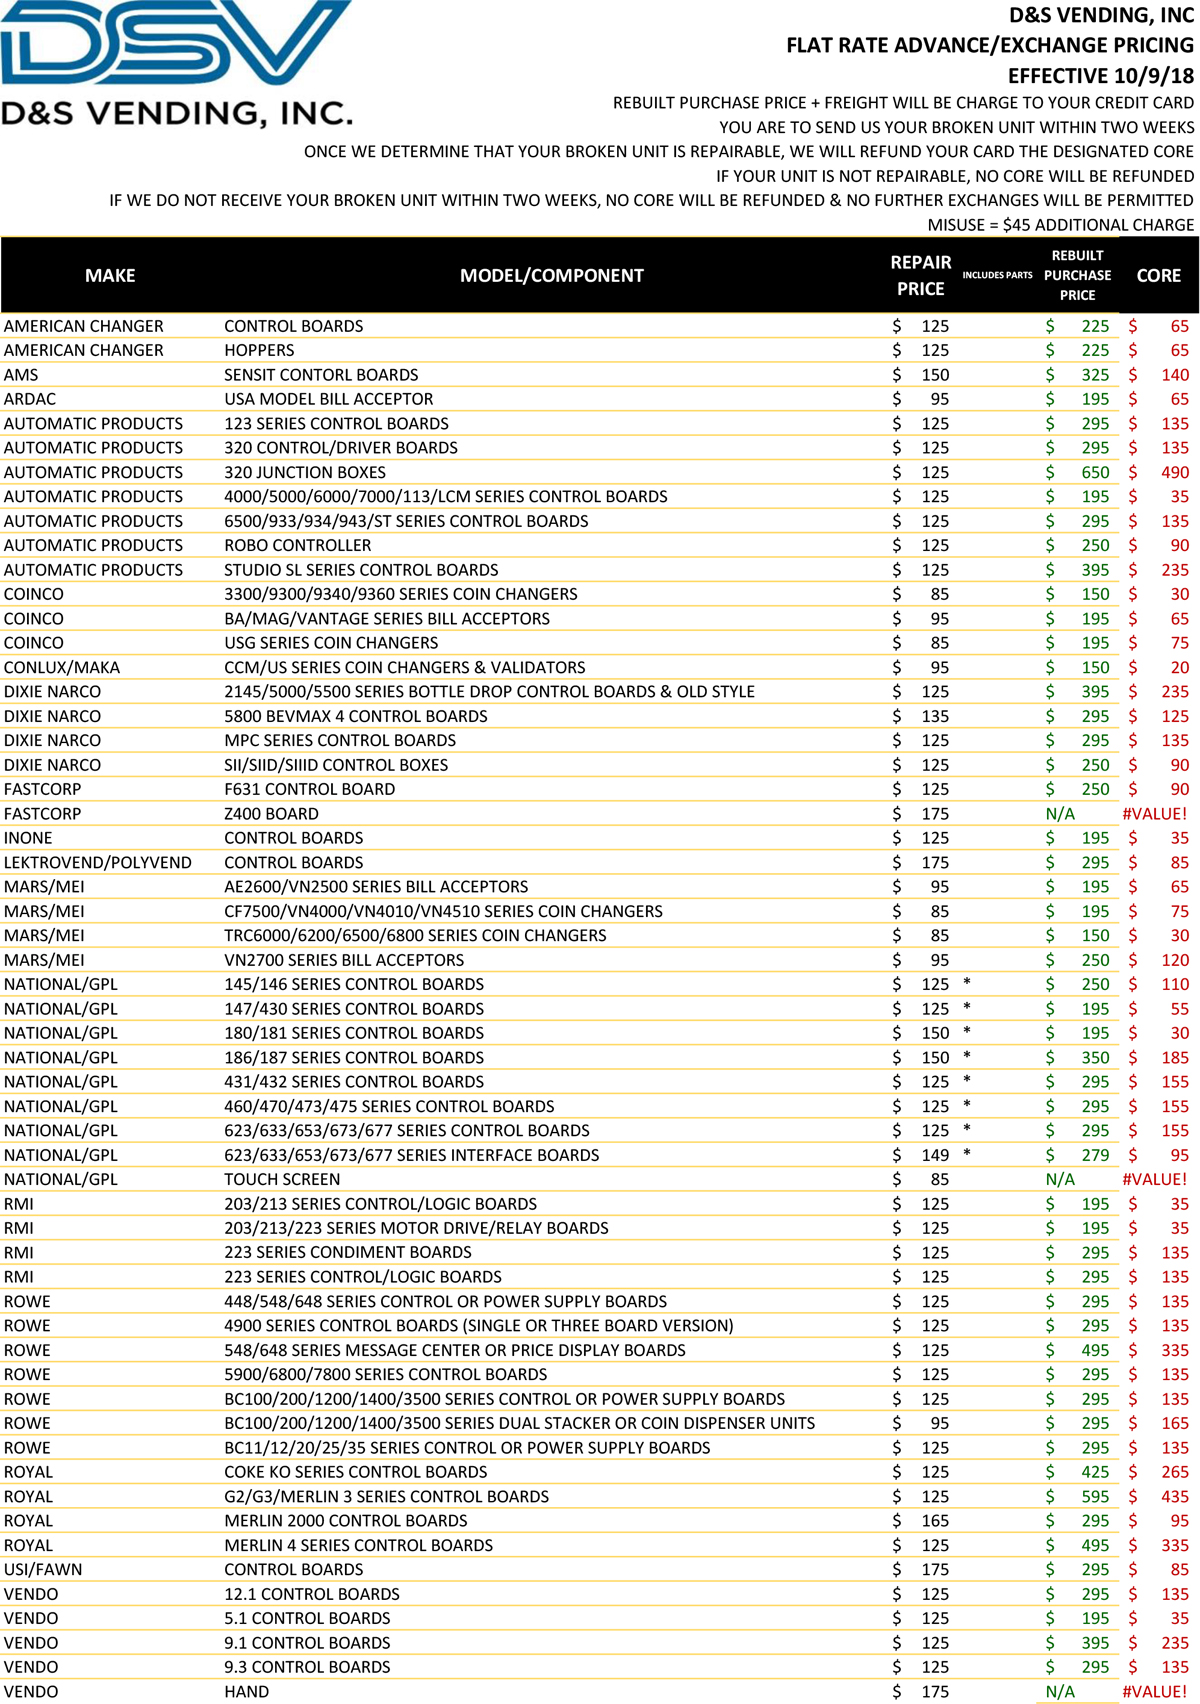Click '9.3 CONTROL BOARDS' Vendo cell
Viewport: 1200px width, 1704px height.
click(307, 1667)
